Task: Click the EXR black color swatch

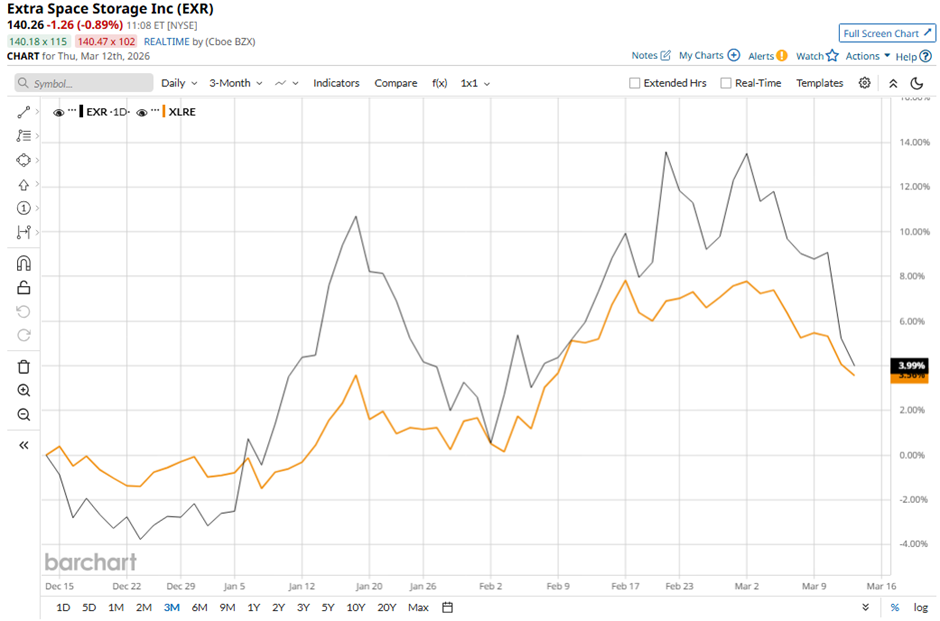Action: [82, 112]
